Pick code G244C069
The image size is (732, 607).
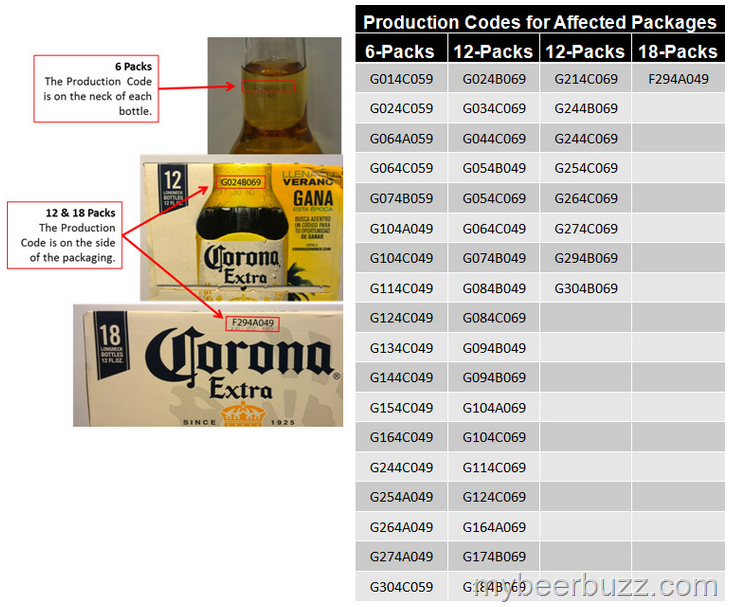pyautogui.click(x=586, y=139)
